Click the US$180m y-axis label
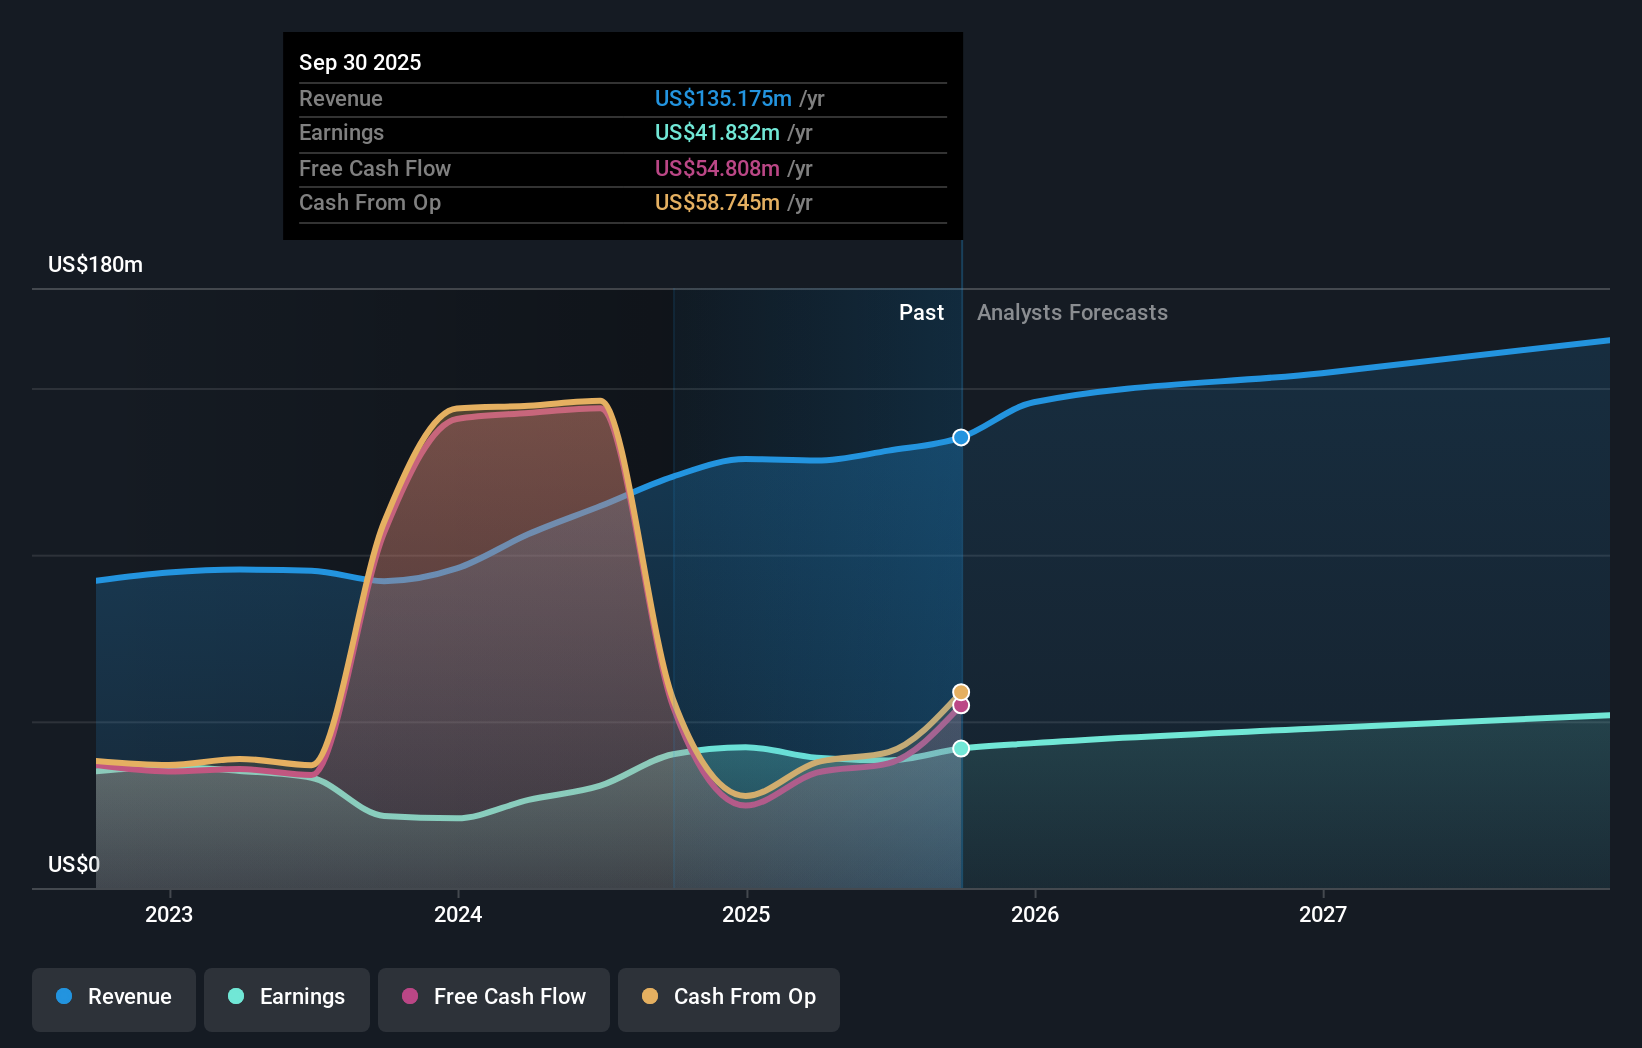The image size is (1642, 1048). click(x=96, y=265)
